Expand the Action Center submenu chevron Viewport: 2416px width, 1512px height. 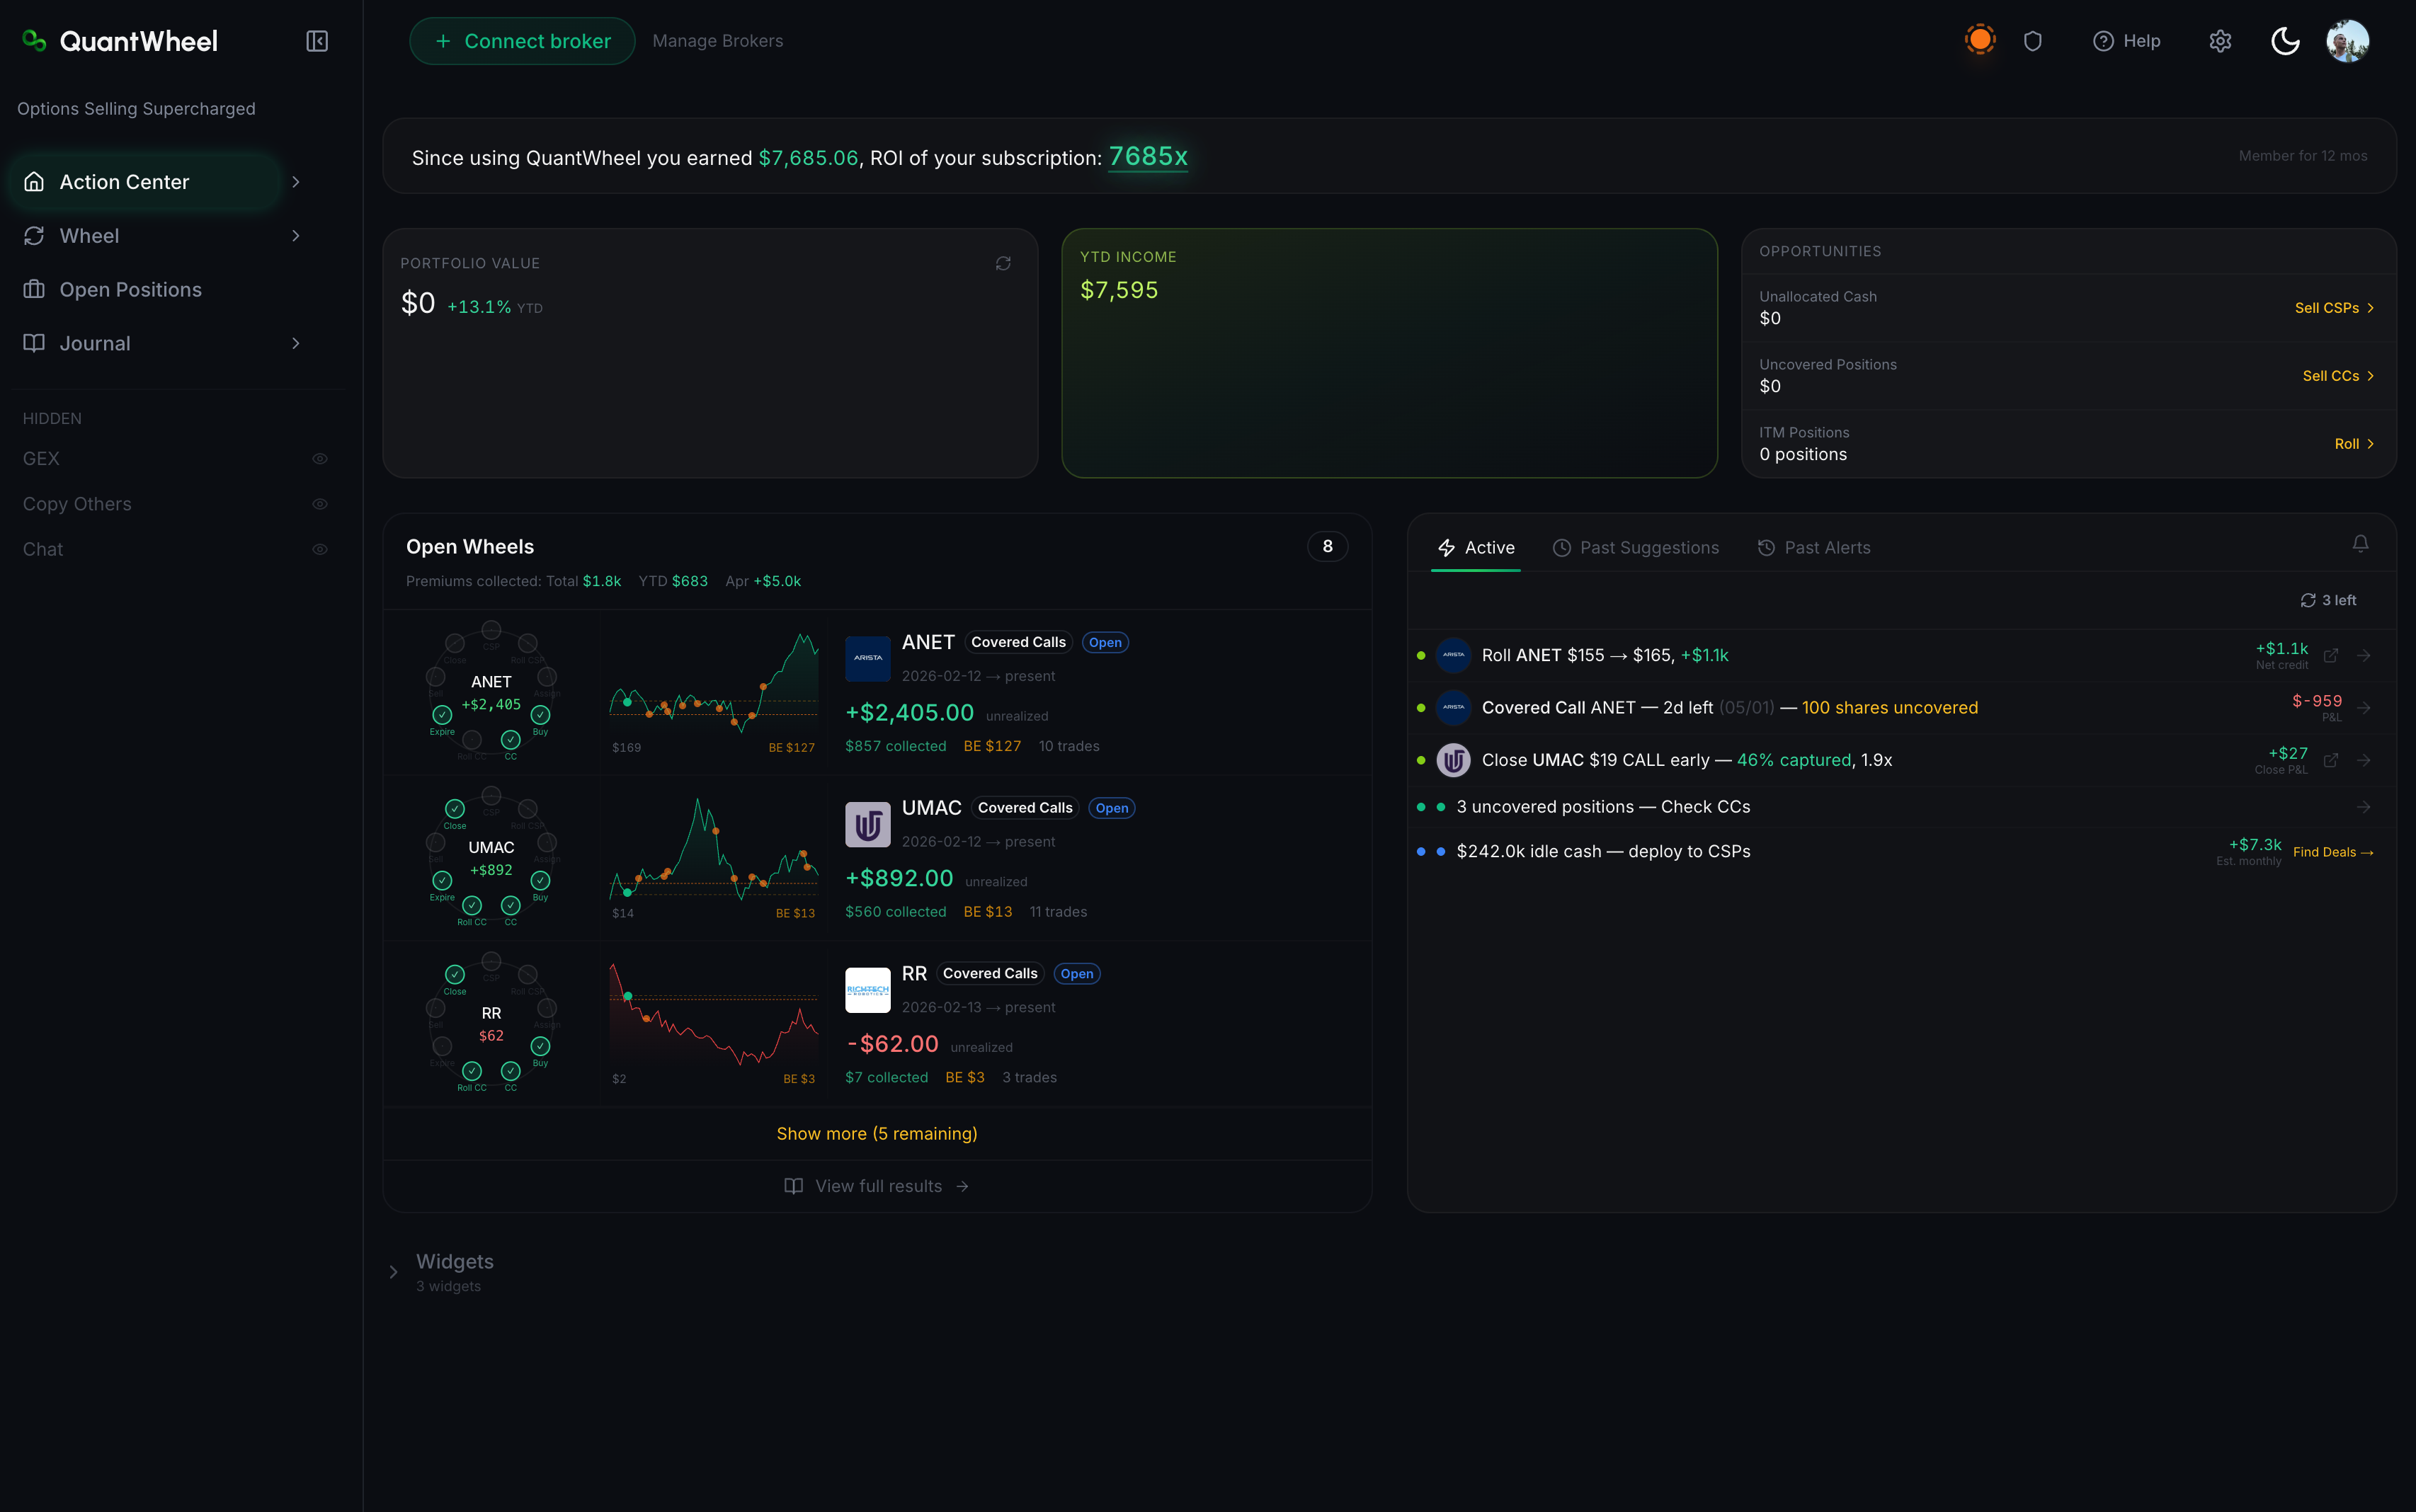tap(295, 182)
